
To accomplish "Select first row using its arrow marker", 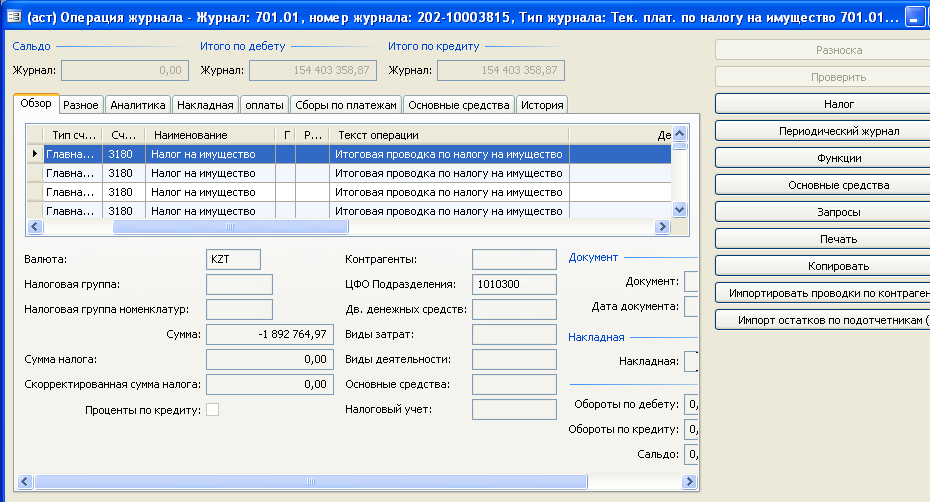I will pyautogui.click(x=35, y=154).
